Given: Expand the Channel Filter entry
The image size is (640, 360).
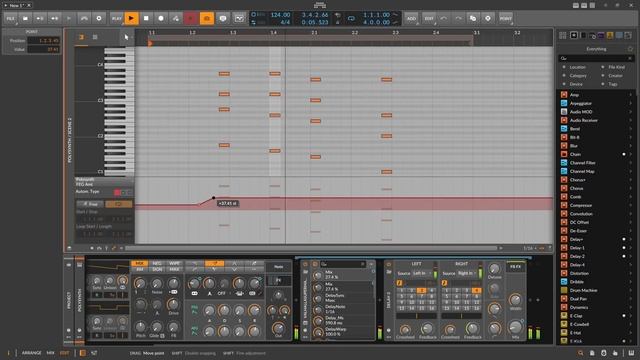Looking at the screenshot, I should click(630, 163).
